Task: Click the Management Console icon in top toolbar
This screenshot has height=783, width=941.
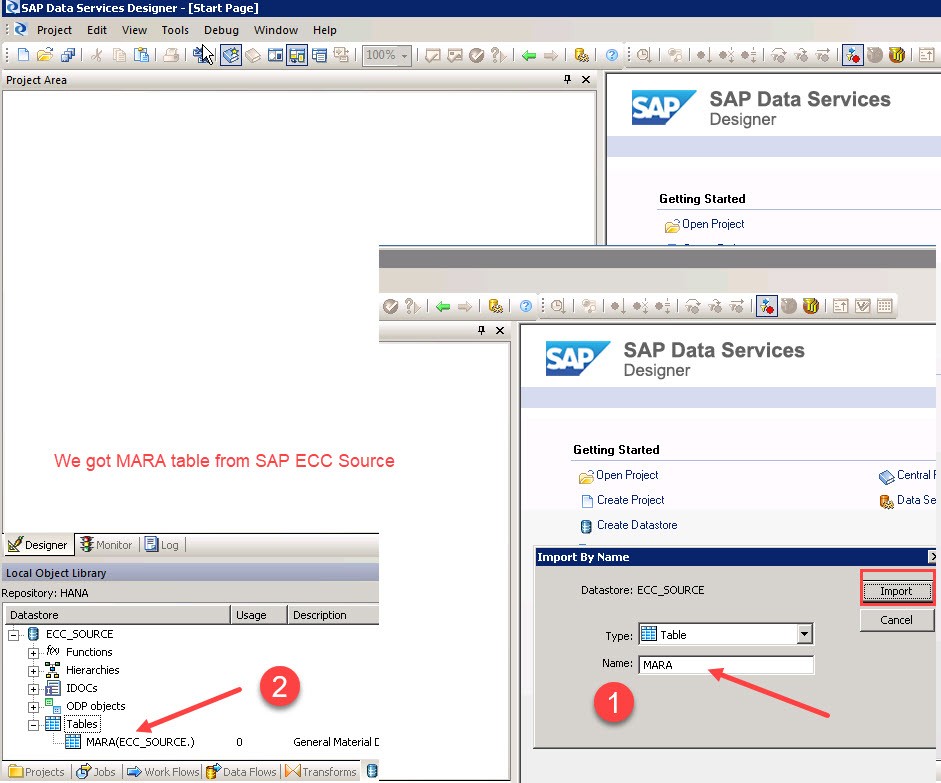Action: pos(581,55)
